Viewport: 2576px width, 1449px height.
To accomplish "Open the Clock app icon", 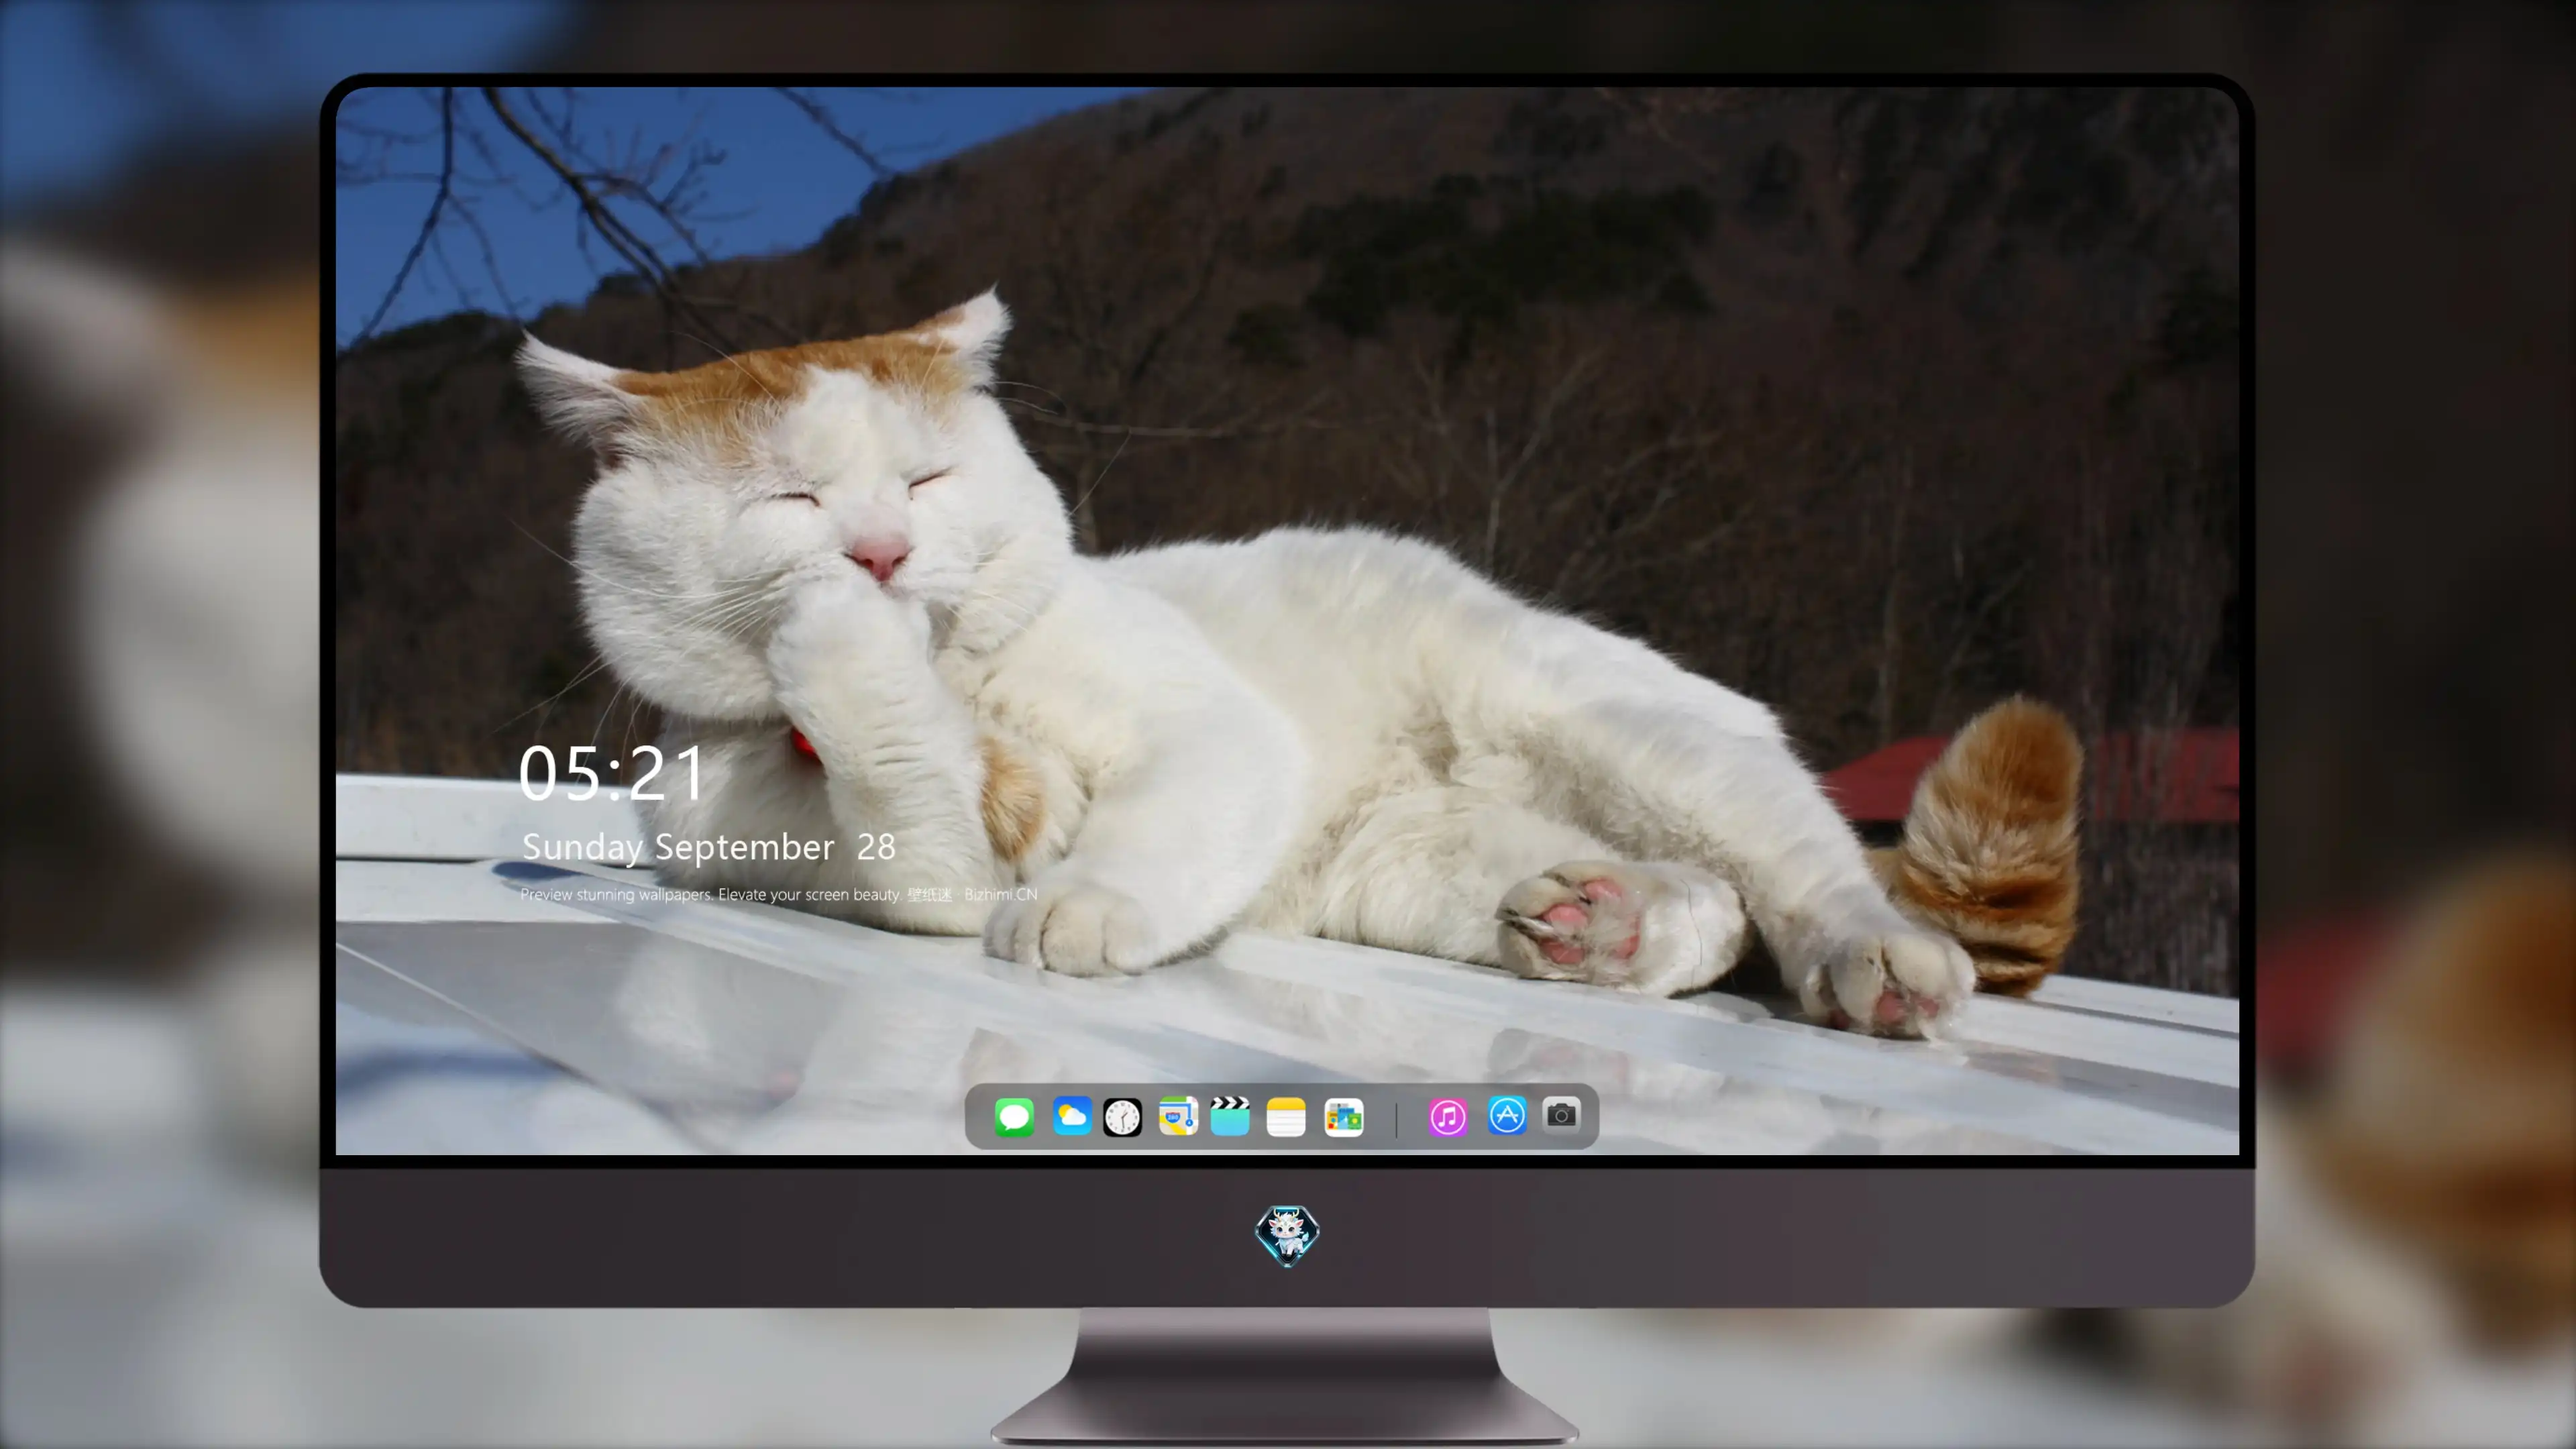I will tap(1122, 1117).
